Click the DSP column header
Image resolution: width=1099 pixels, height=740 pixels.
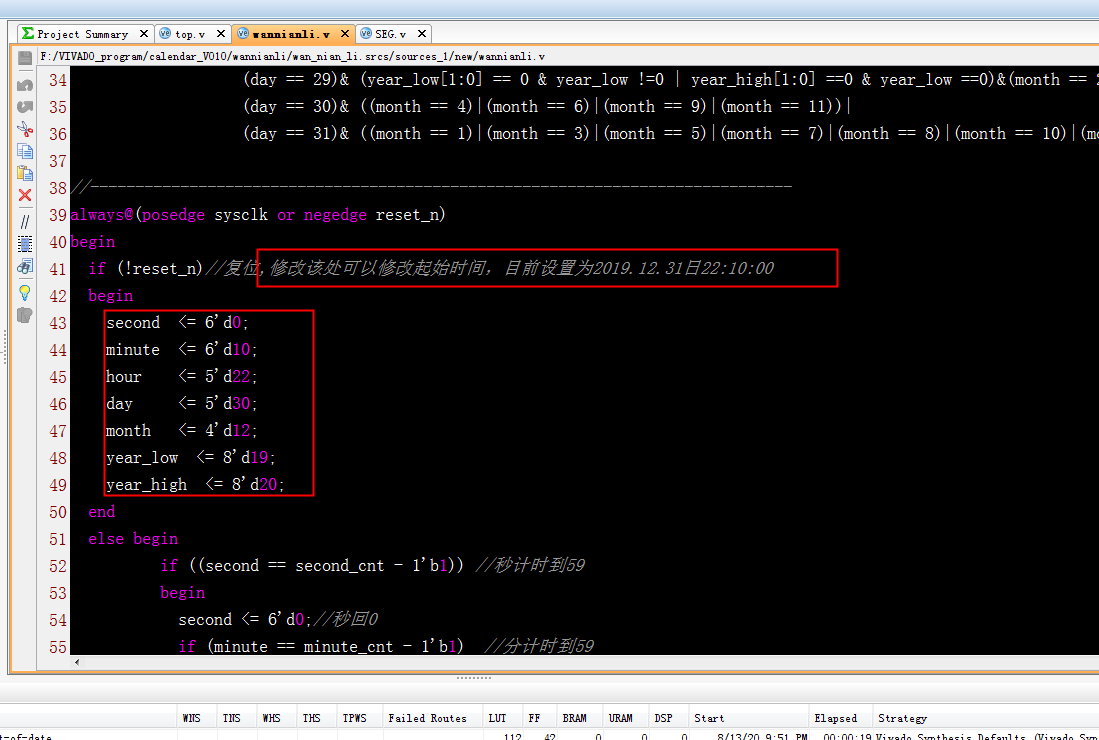click(x=663, y=718)
